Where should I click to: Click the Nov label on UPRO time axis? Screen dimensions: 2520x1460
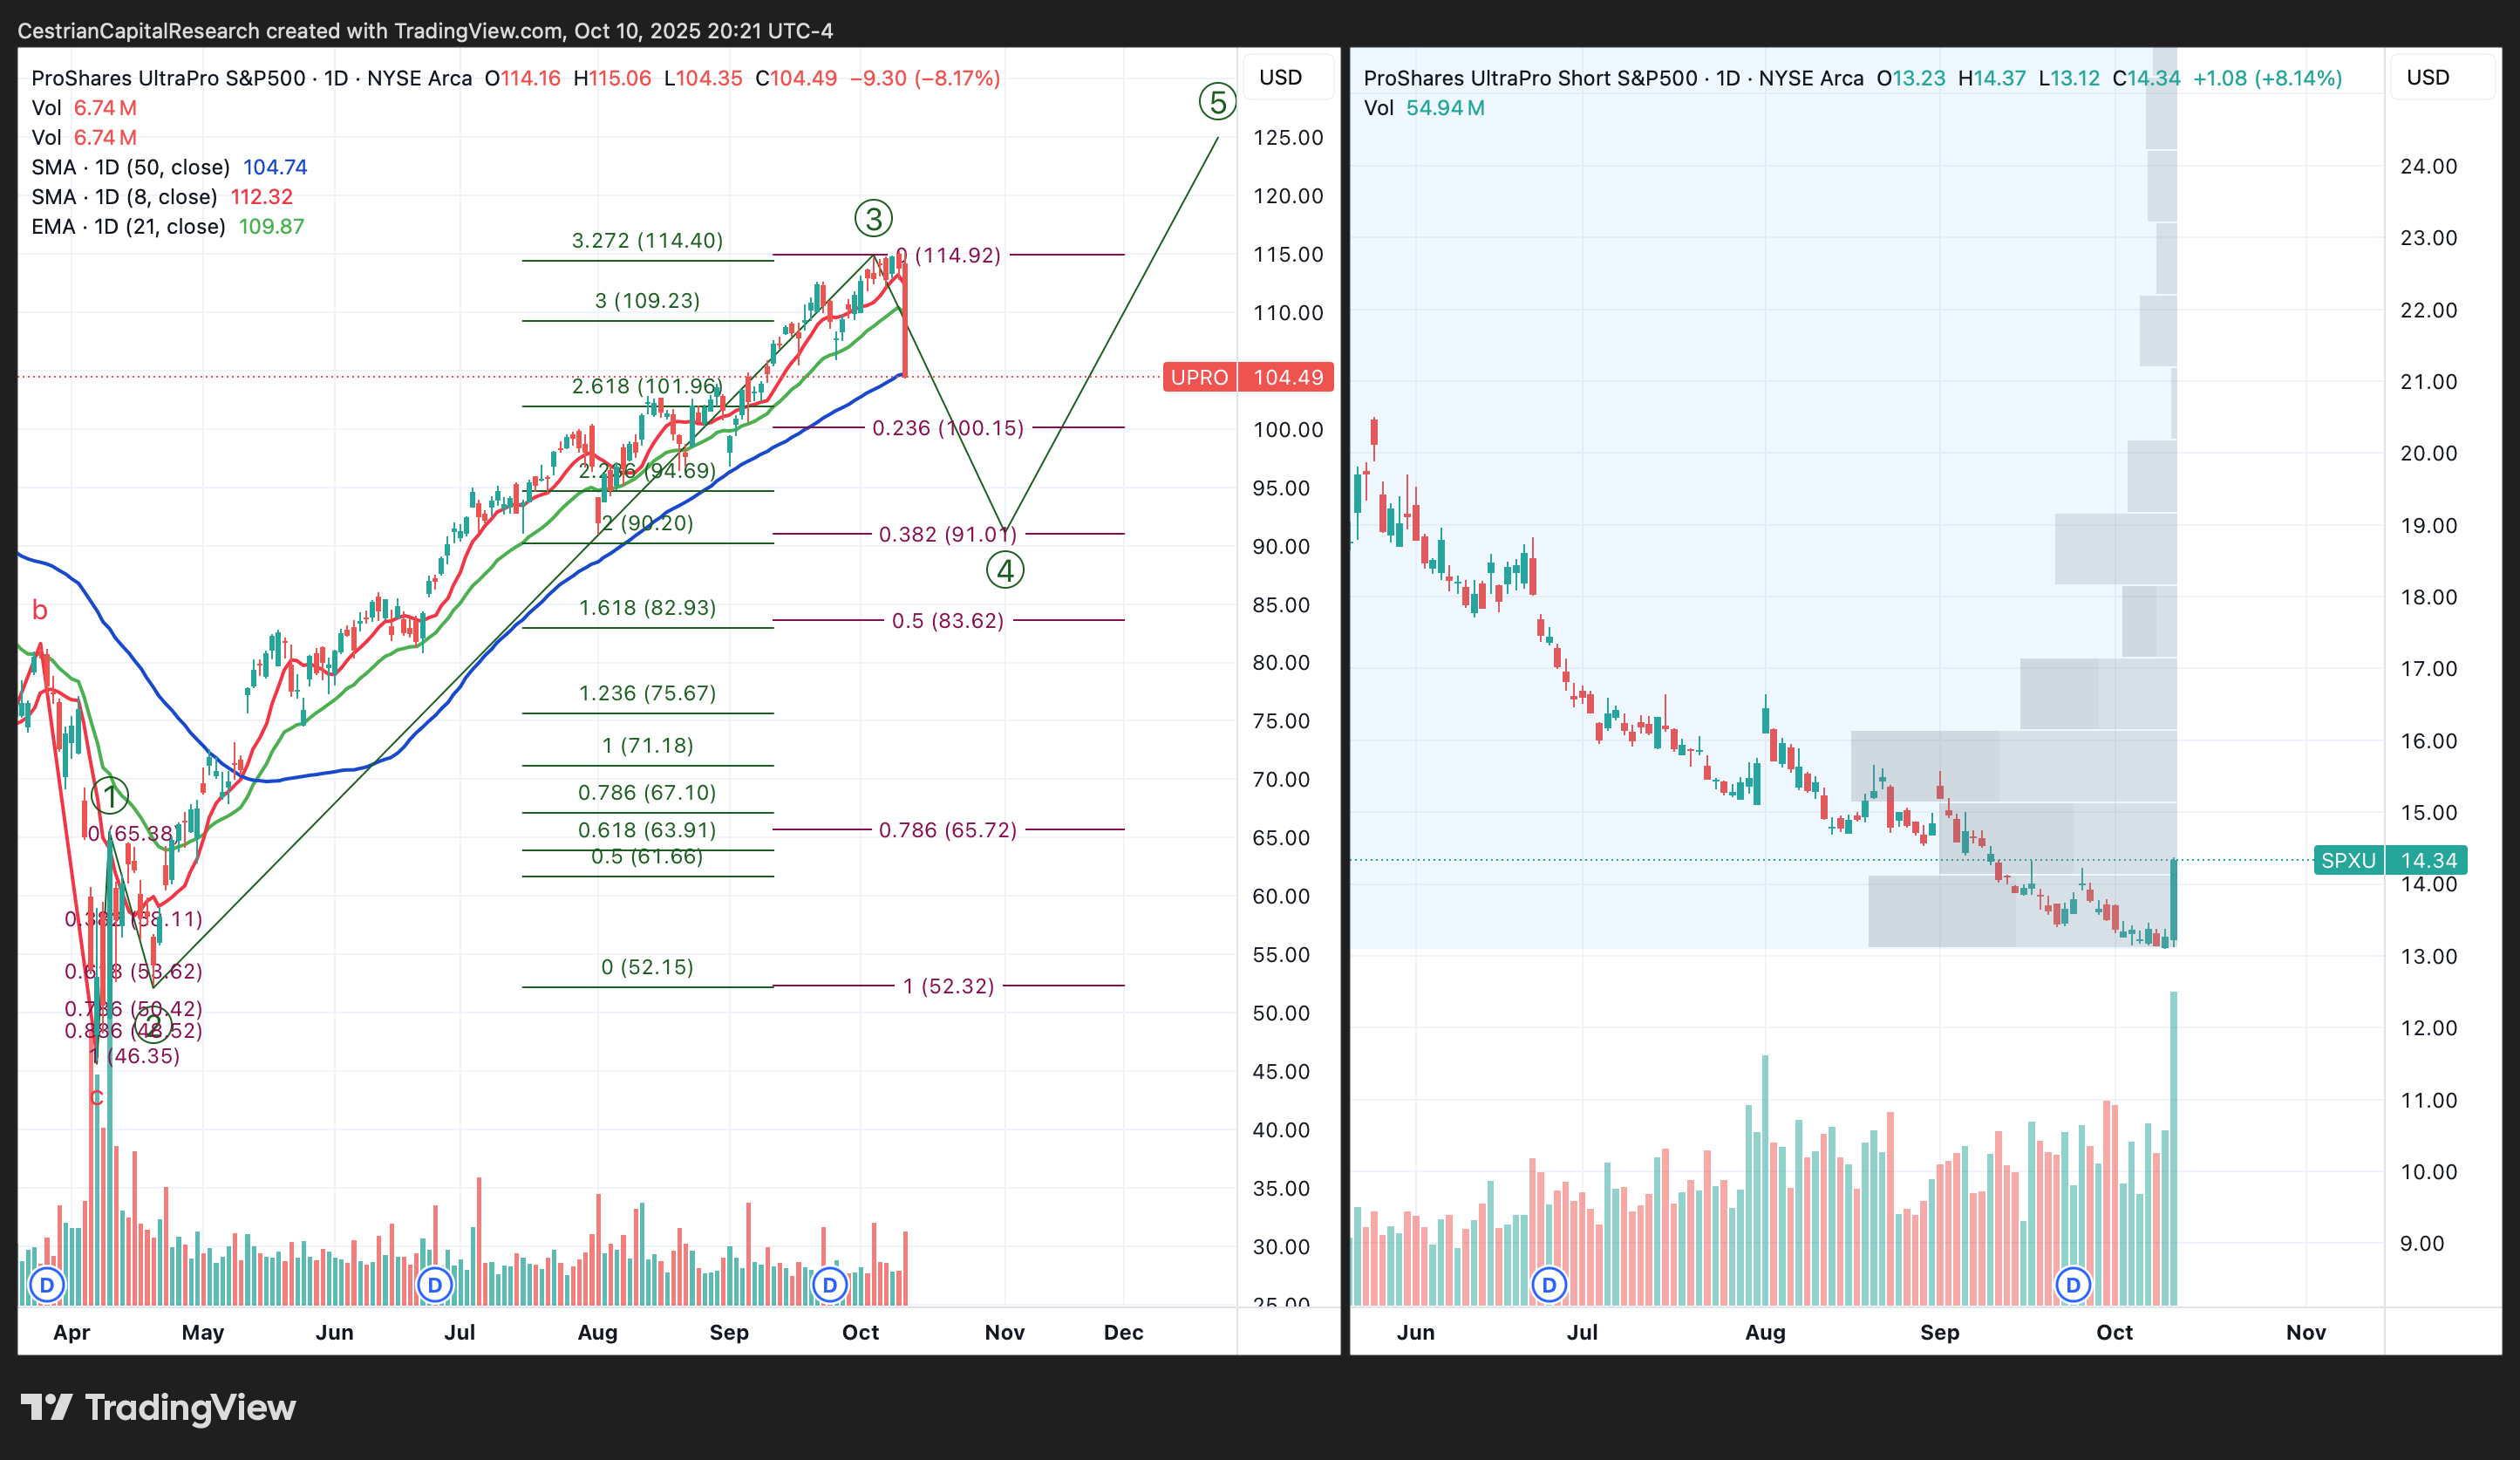point(1004,1333)
